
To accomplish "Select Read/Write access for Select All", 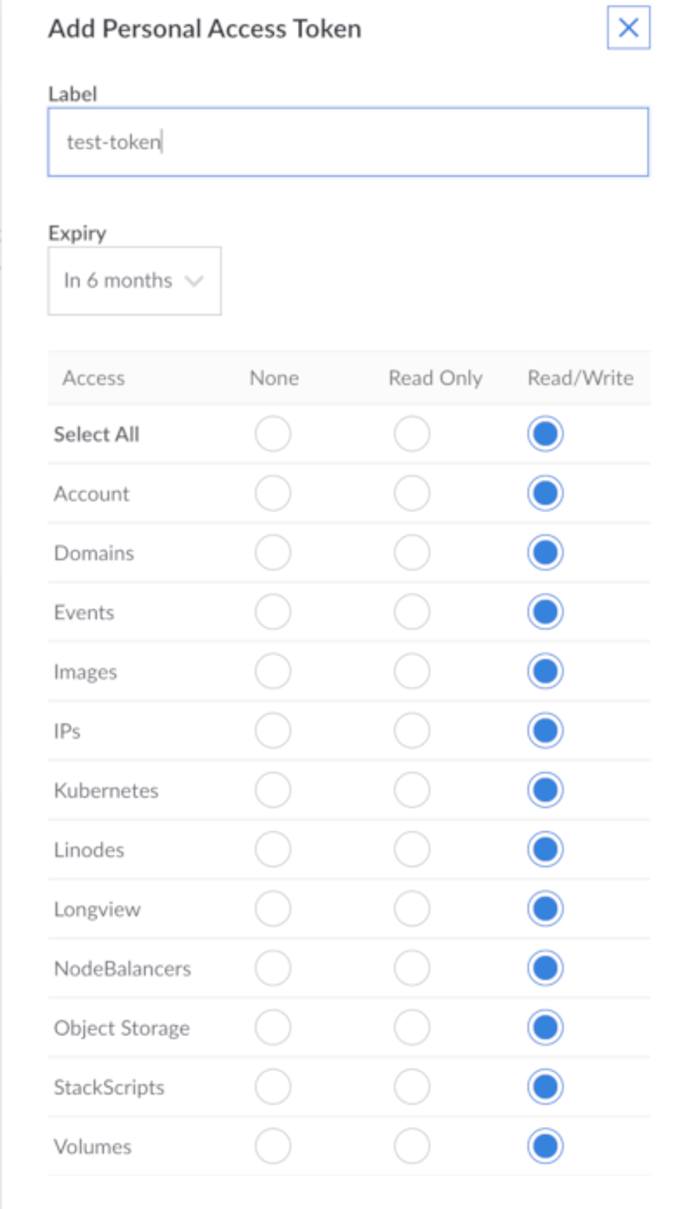I will 543,434.
